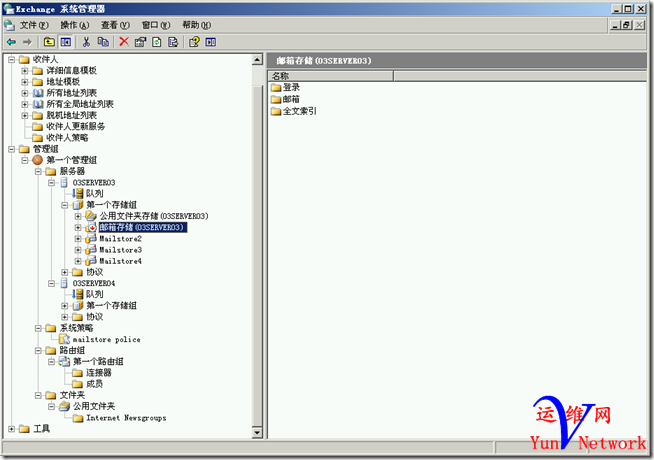Expand the Mailstore2 node
654x460 pixels.
point(78,239)
